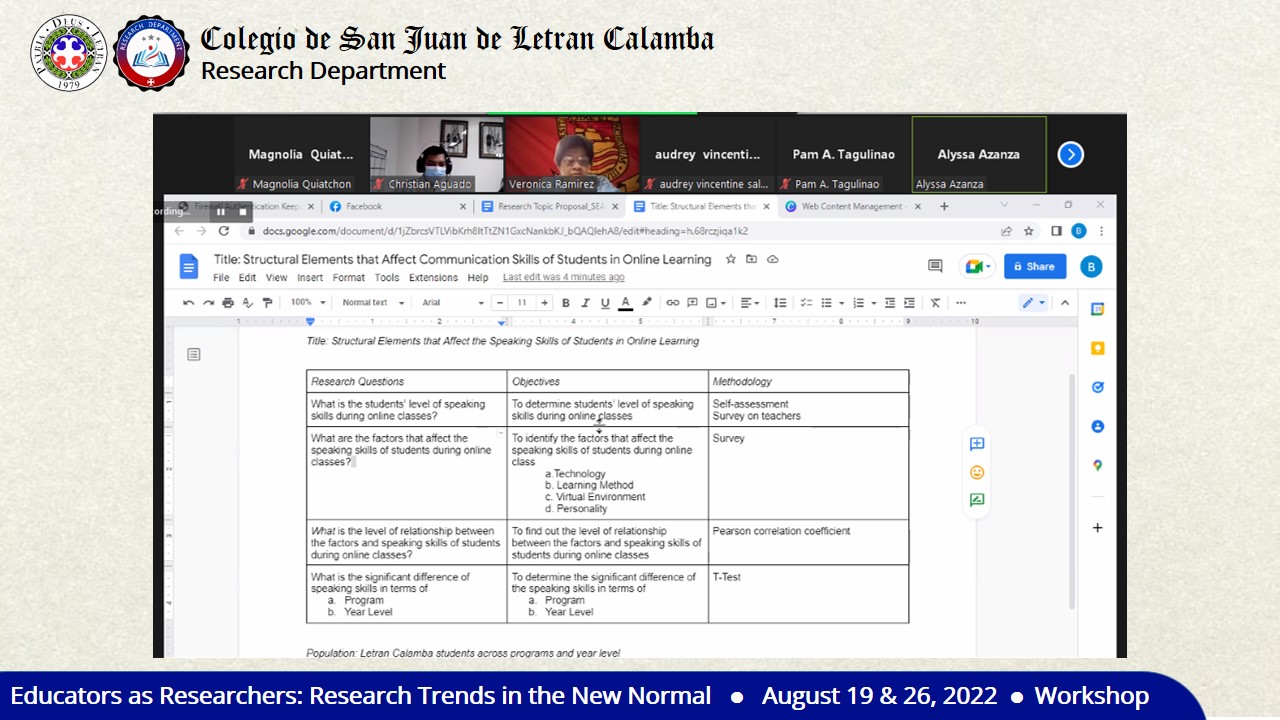Switch to the Facebook browser tab
Viewport: 1280px width, 720px height.
tap(364, 207)
